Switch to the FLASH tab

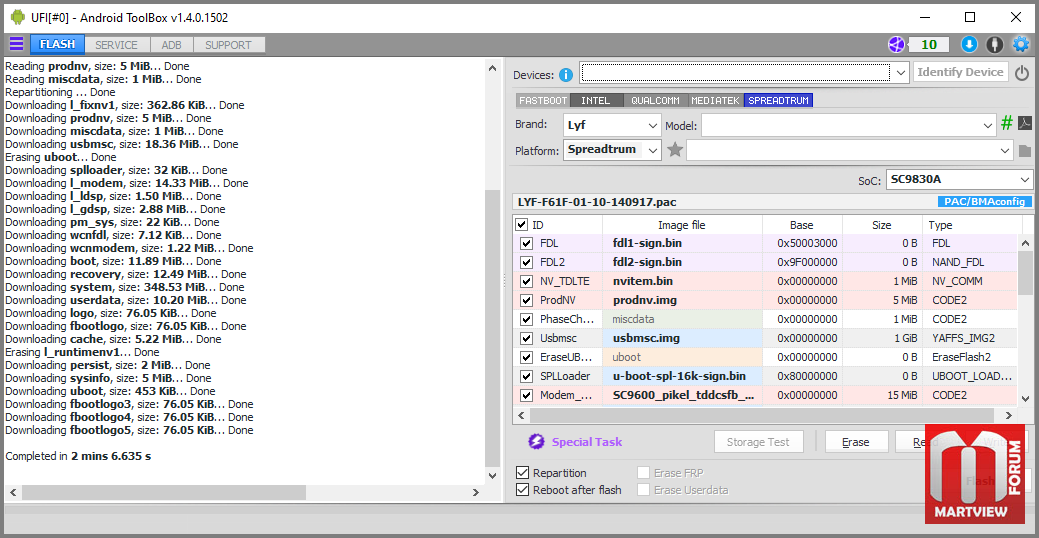(57, 44)
